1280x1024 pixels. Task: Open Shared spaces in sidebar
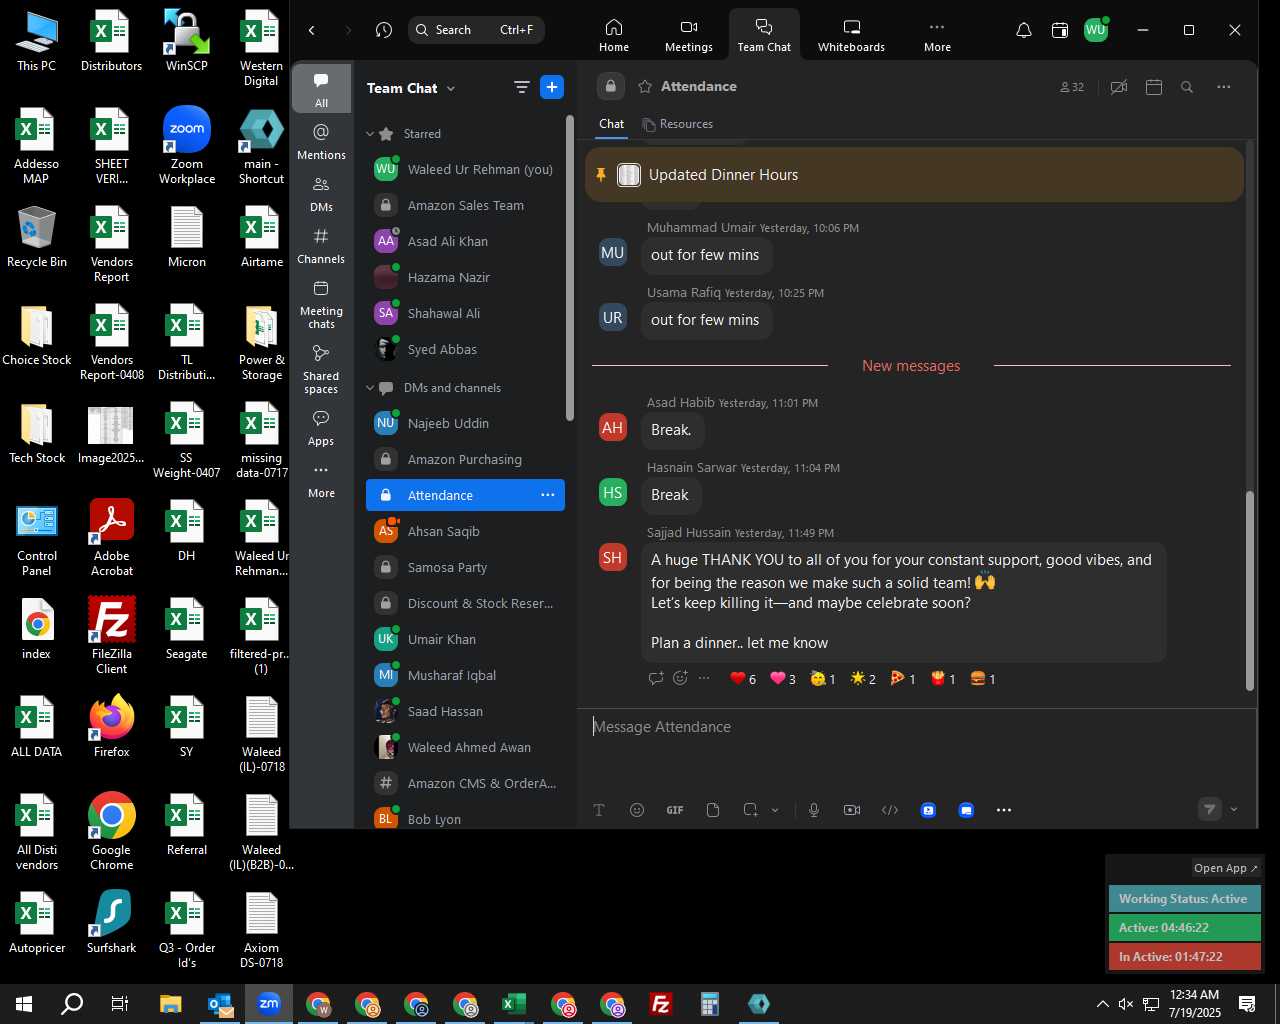click(321, 369)
